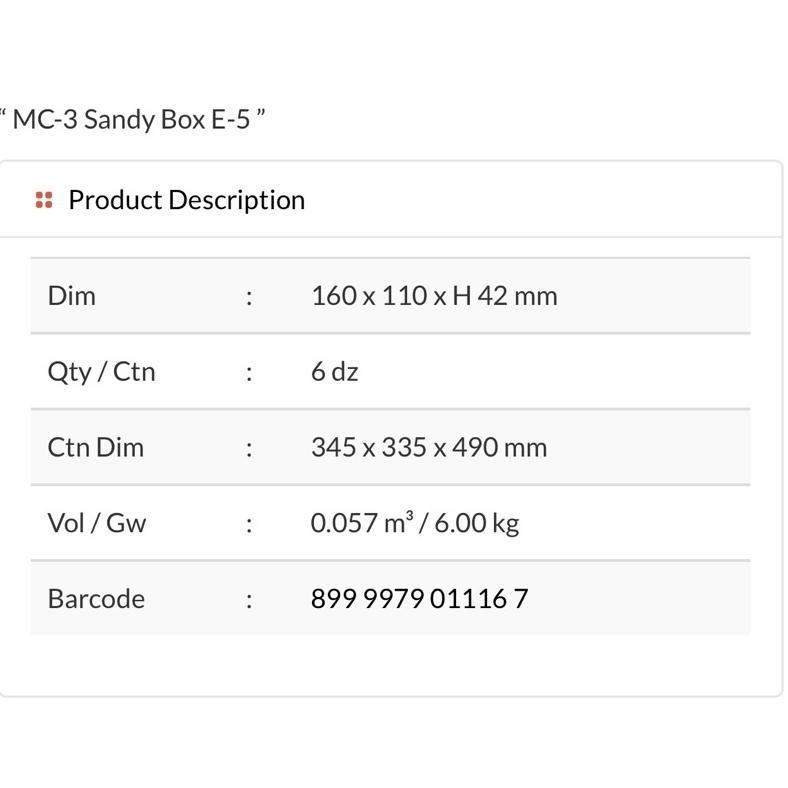Select the Dim row label
Viewport: 788px width, 788px height.
(71, 296)
